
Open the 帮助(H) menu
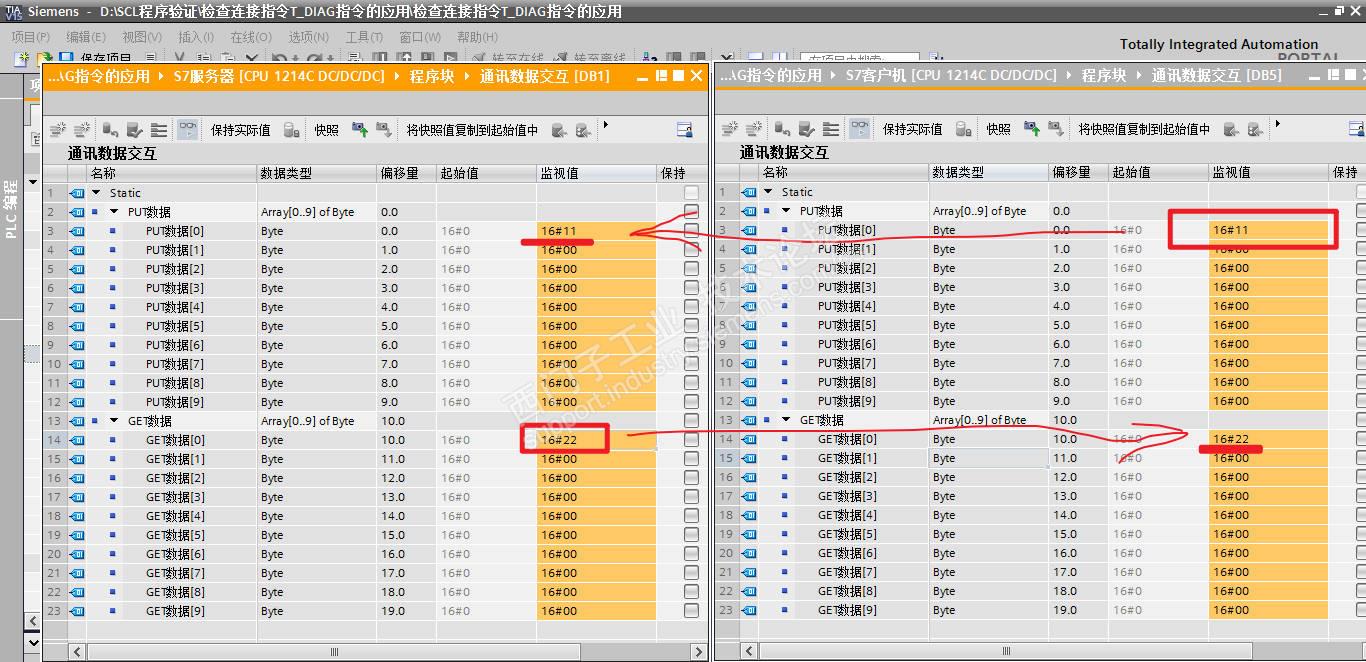(478, 37)
